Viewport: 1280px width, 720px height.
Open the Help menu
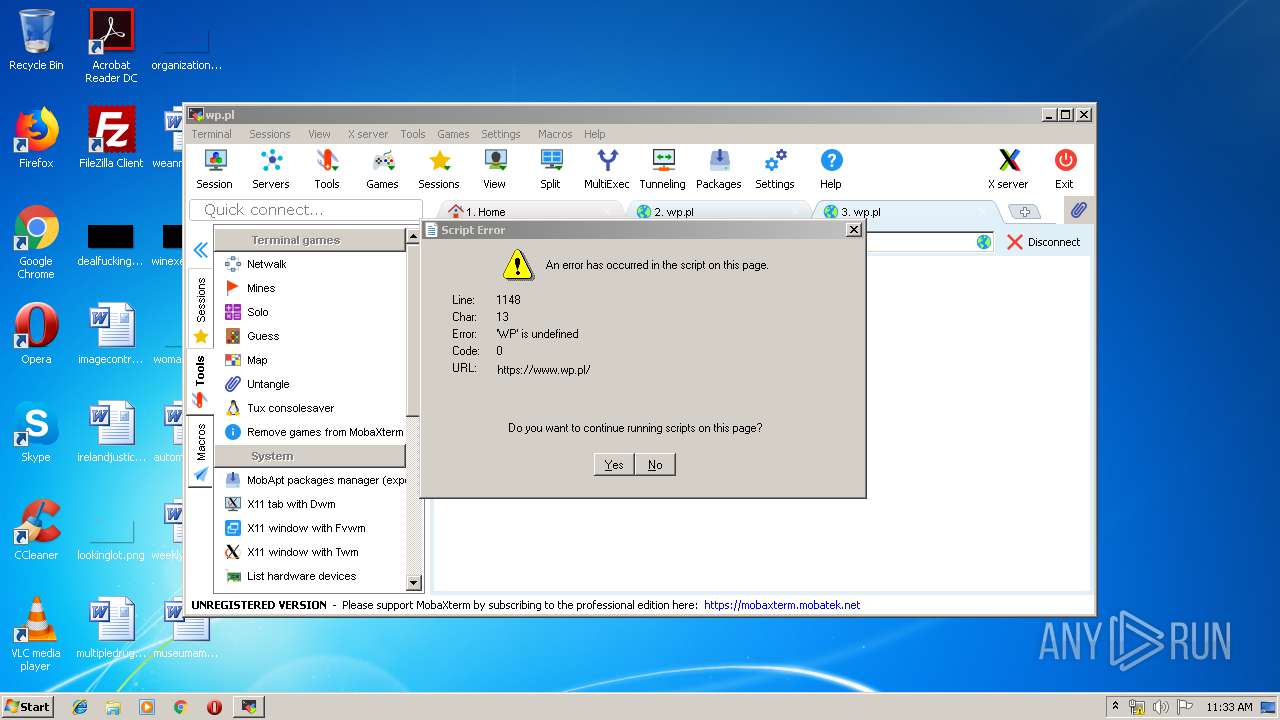coord(595,134)
